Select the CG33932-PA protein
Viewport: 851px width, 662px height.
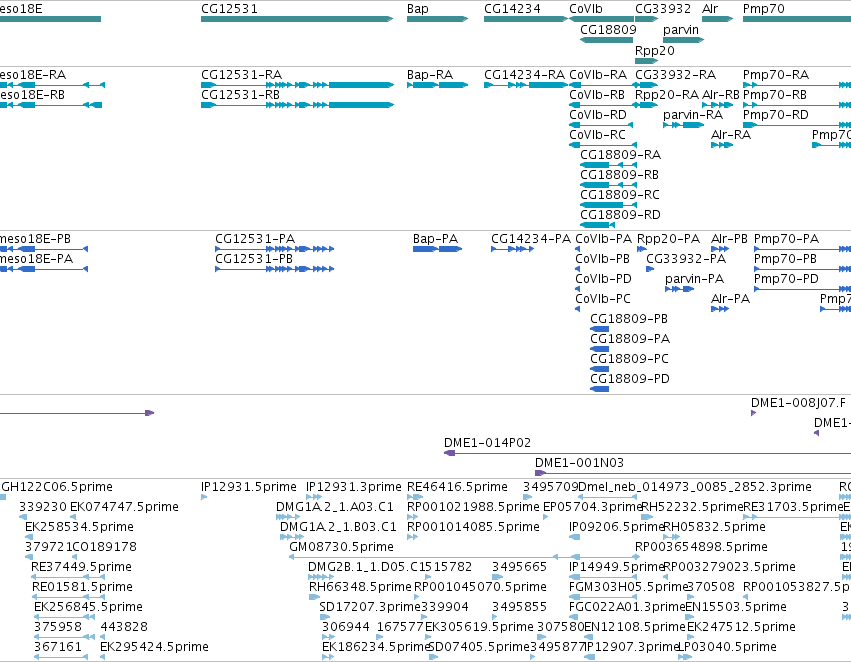[x=650, y=269]
